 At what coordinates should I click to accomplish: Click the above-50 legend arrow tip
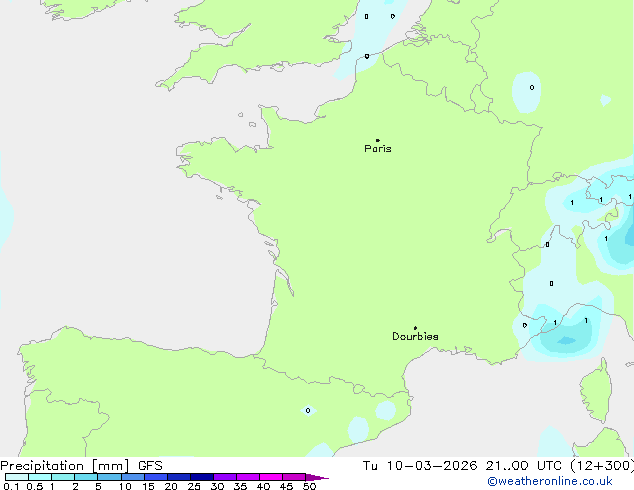(317, 477)
